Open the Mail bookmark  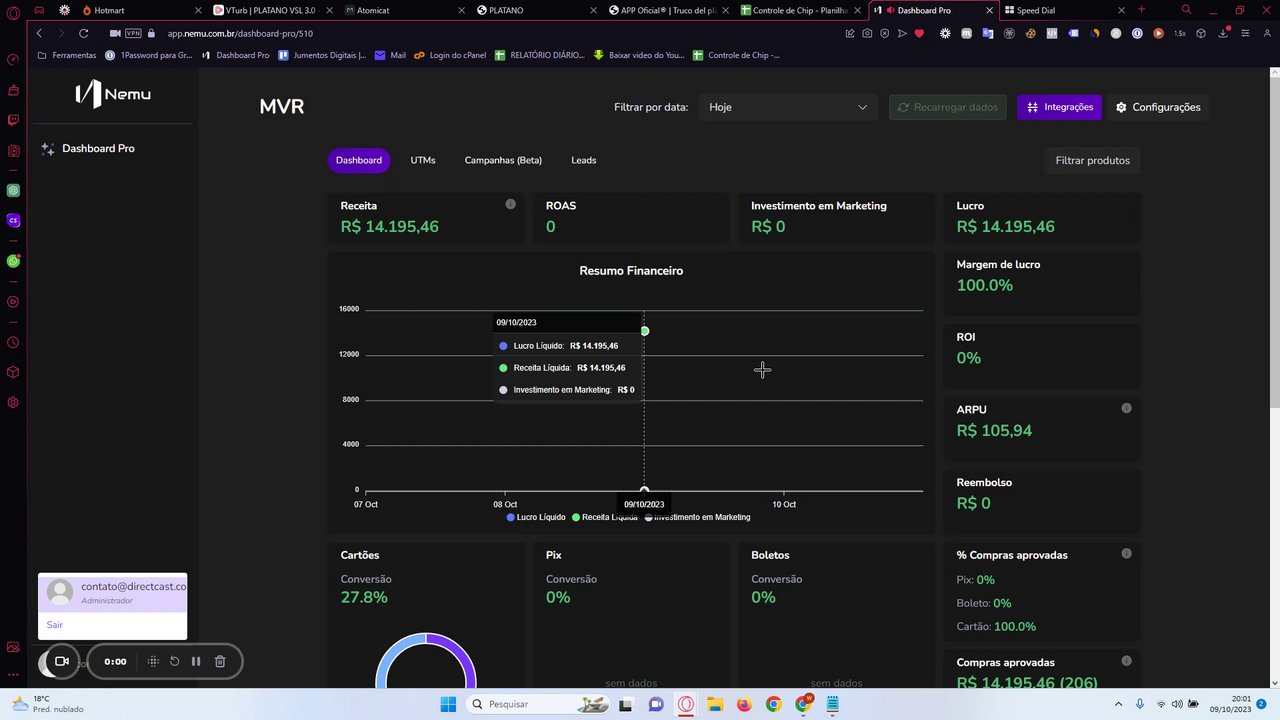[390, 55]
